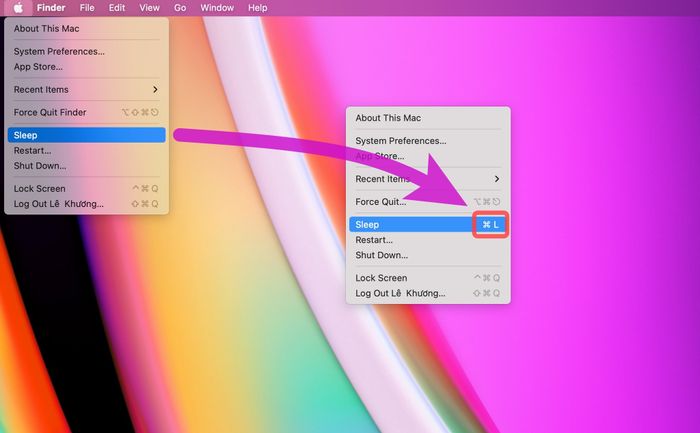Select Force Quit Finder entry

coord(87,112)
